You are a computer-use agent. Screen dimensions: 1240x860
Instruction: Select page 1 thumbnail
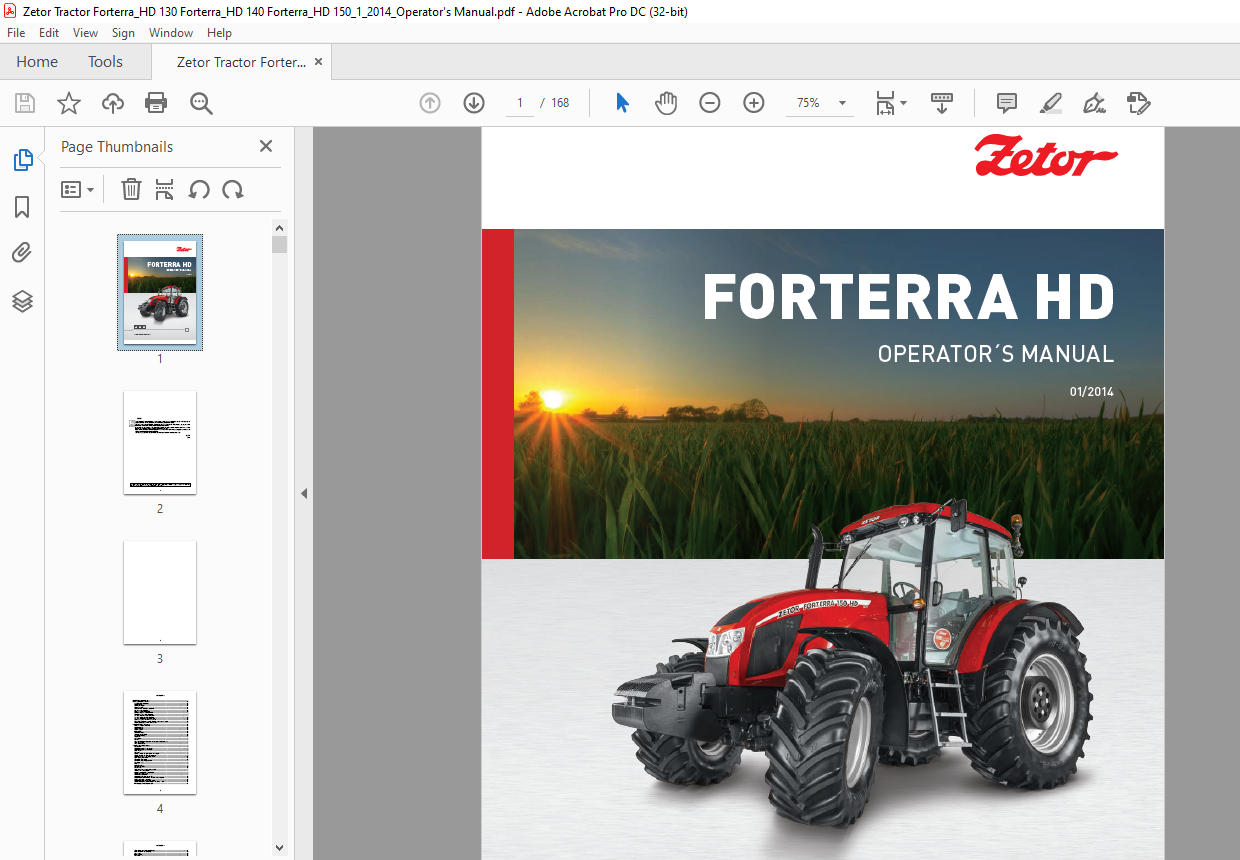click(160, 292)
